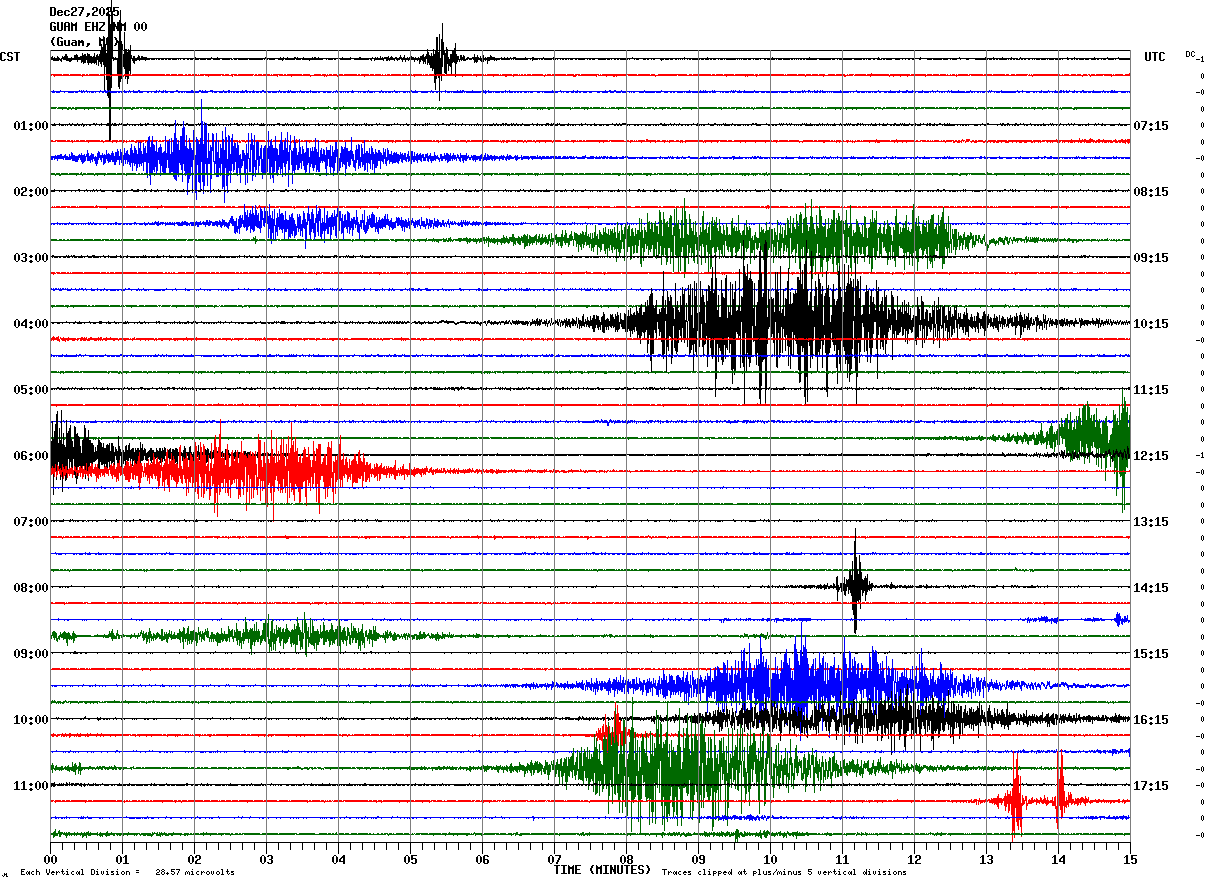Image resolution: width=1210 pixels, height=886 pixels.
Task: Click the 02 minute tick label
Action: 194,859
